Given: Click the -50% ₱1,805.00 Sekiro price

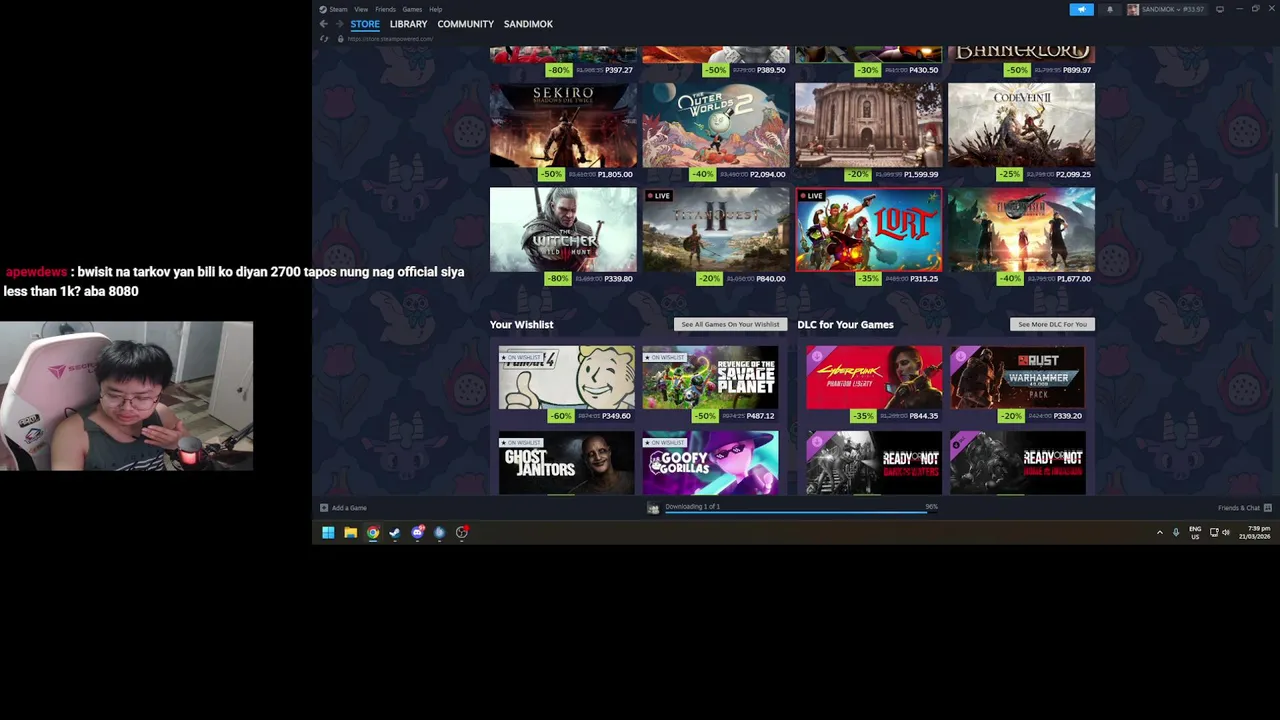Looking at the screenshot, I should pos(588,174).
